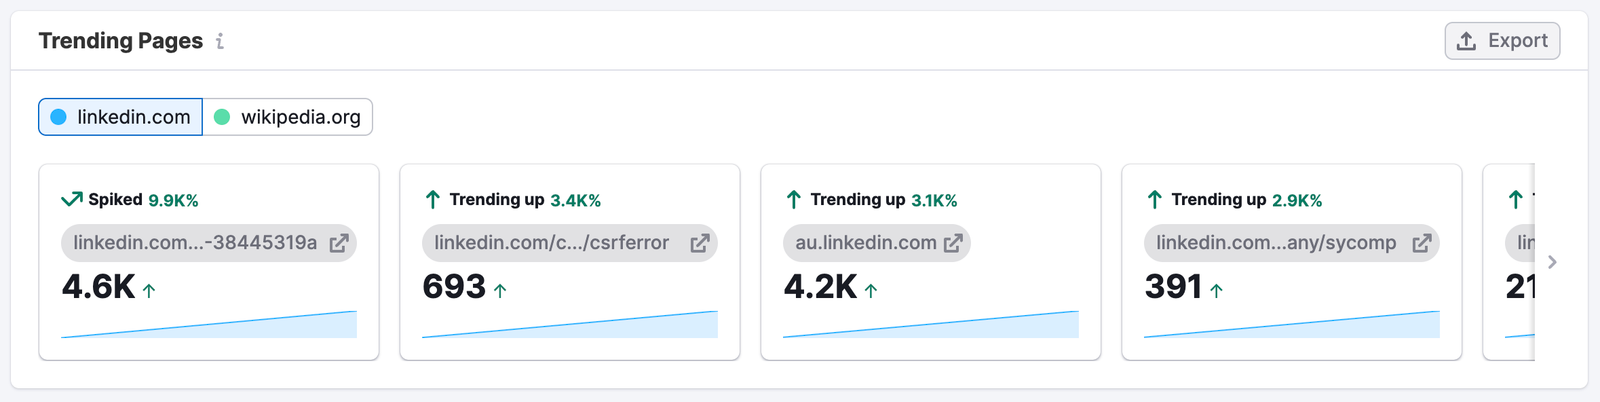Viewport: 1600px width, 402px height.
Task: Switch to the wikipedia.org tab
Action: [288, 117]
